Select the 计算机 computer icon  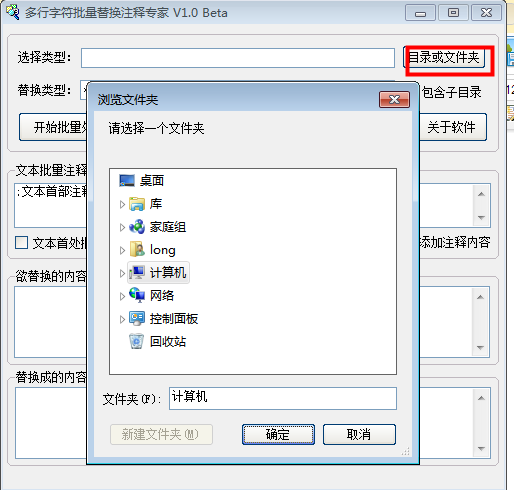point(137,272)
